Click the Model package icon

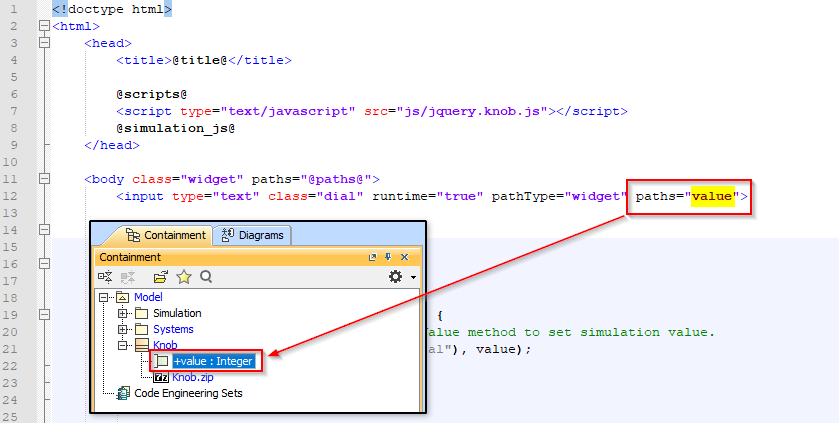pyautogui.click(x=123, y=297)
